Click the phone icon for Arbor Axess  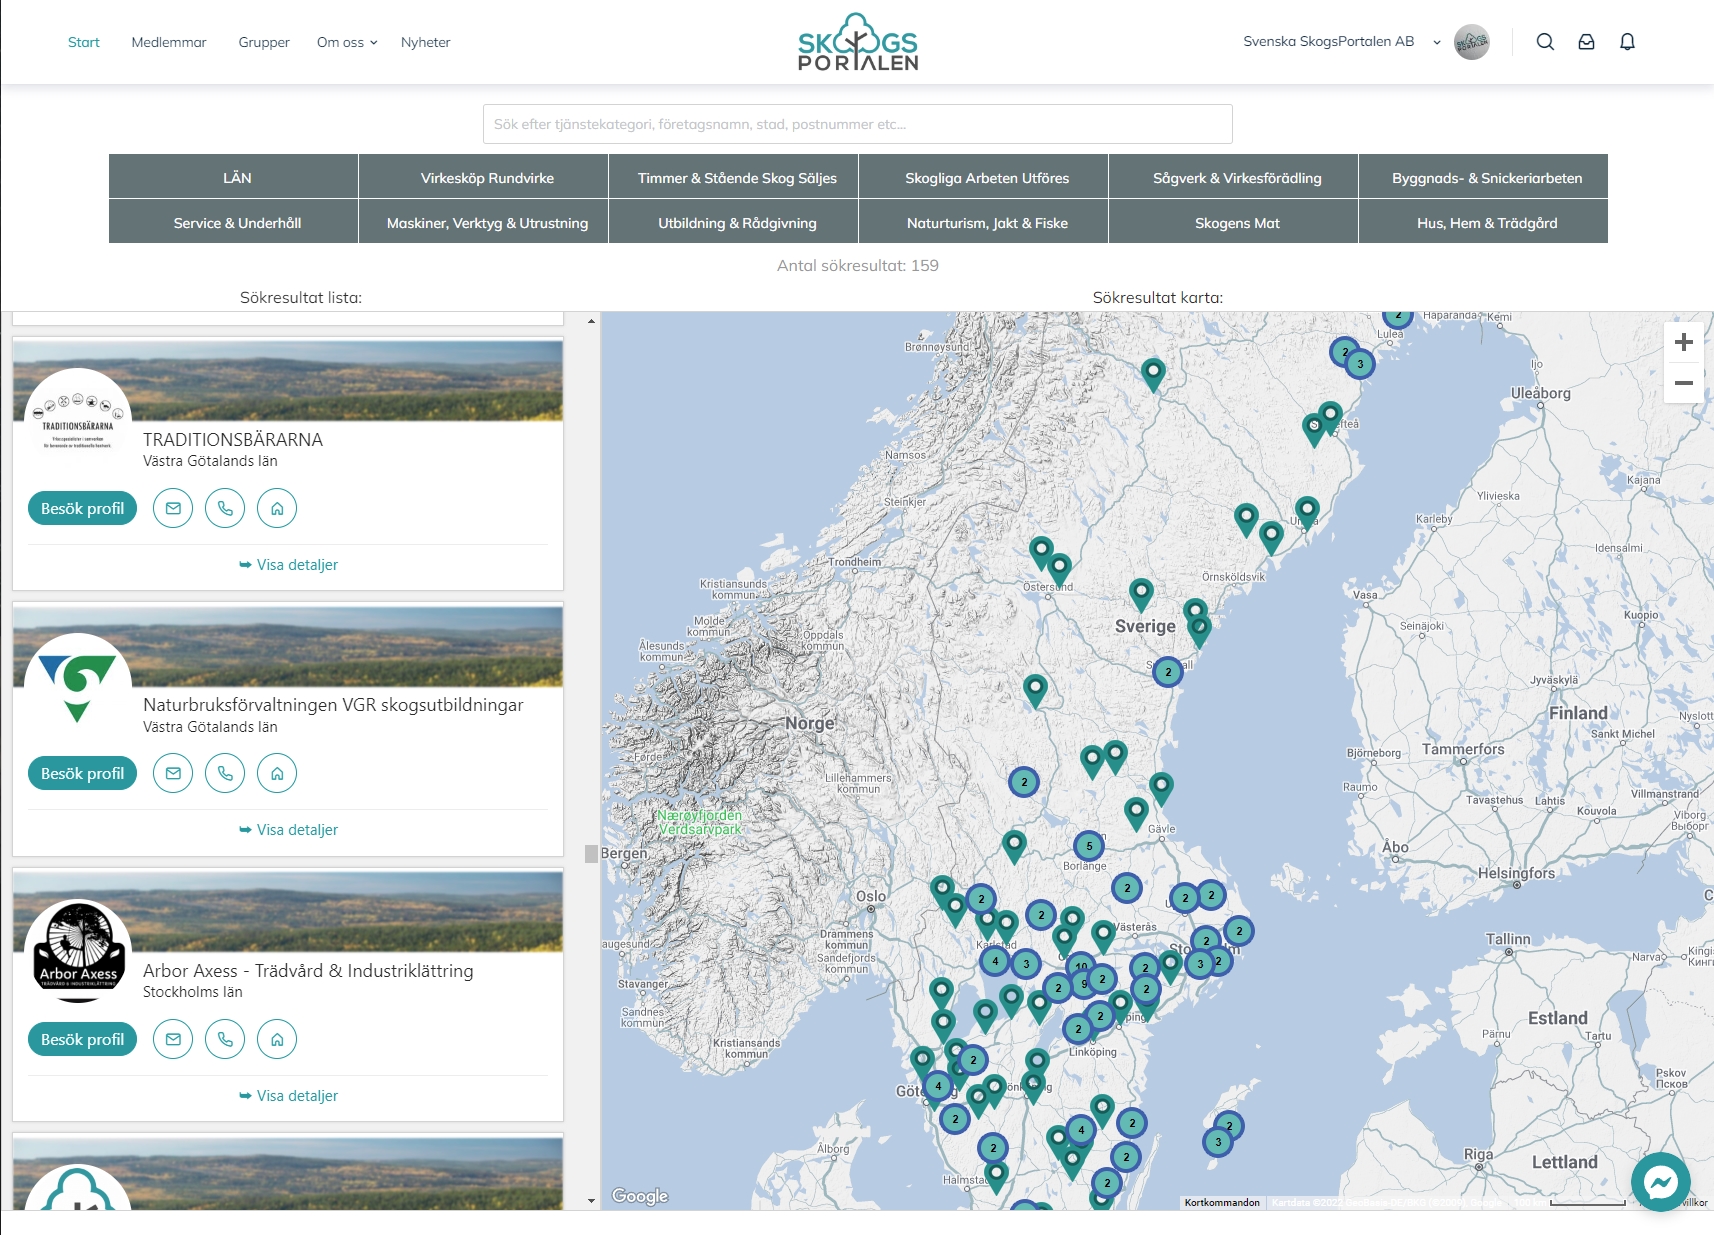point(225,1039)
